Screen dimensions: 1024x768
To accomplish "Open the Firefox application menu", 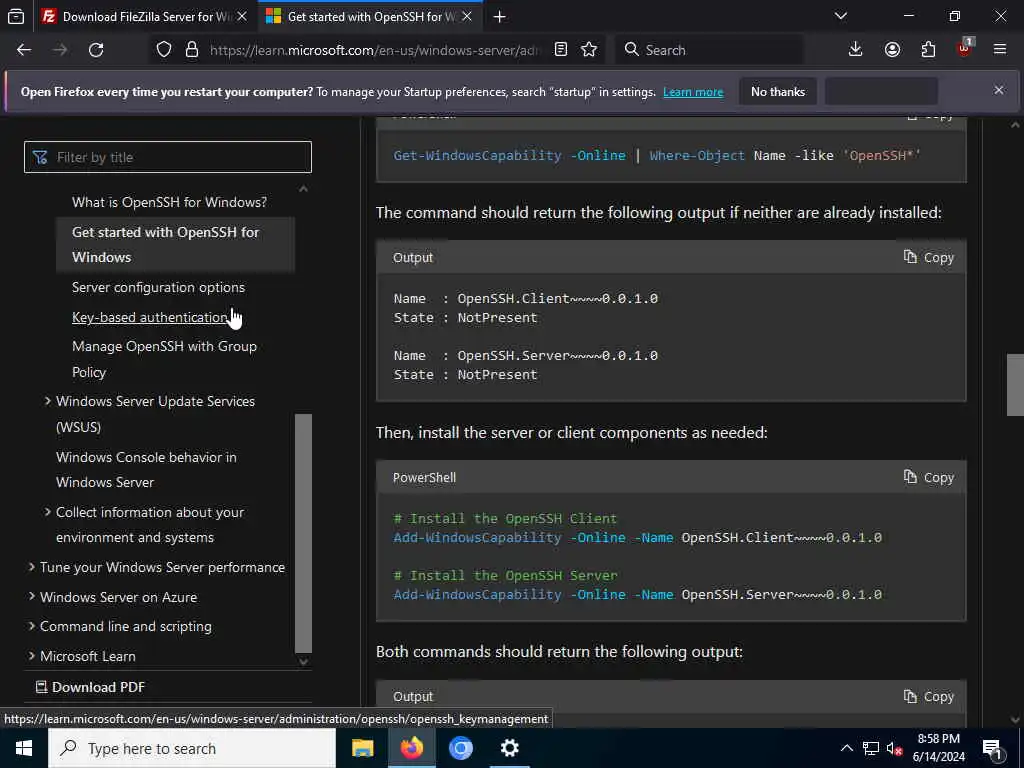I will click(x=1000, y=50).
